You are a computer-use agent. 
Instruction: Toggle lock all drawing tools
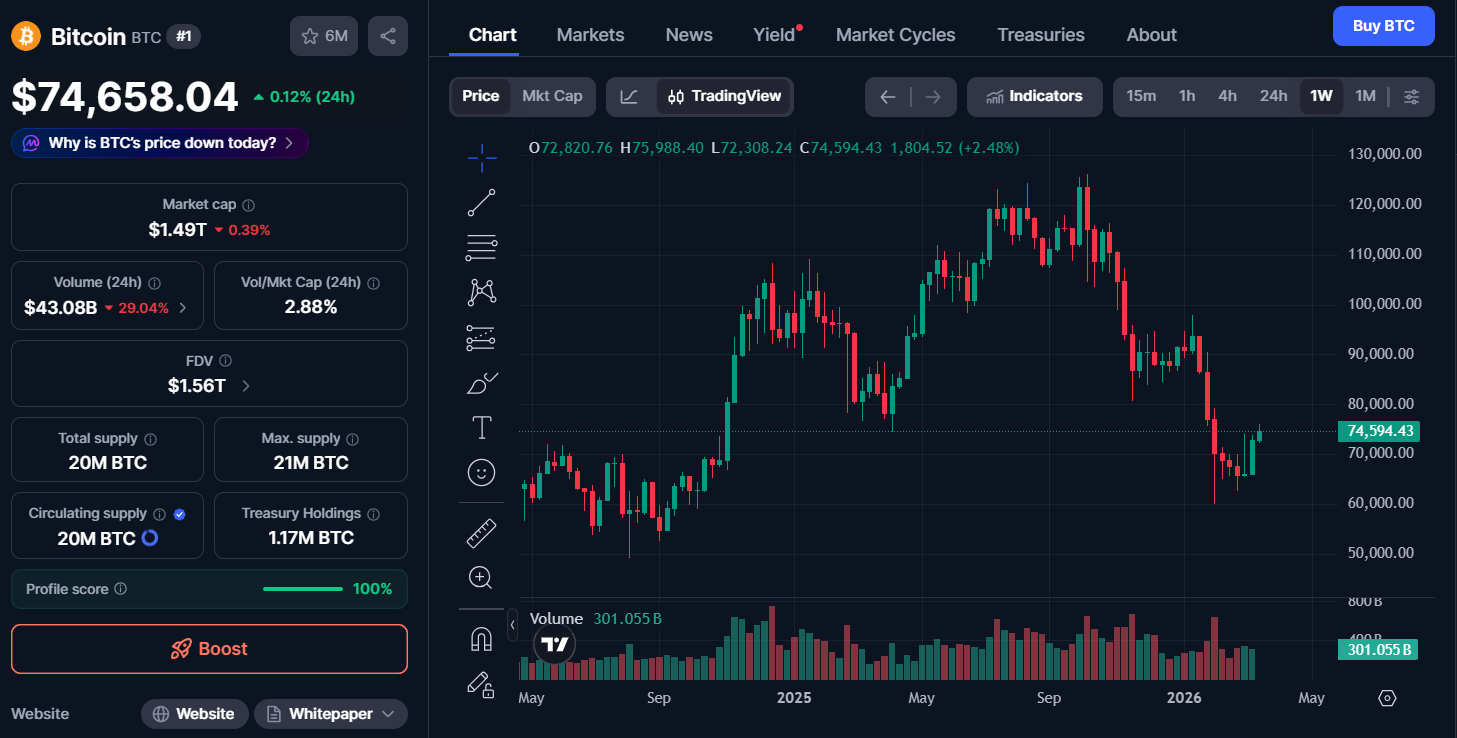pos(481,684)
